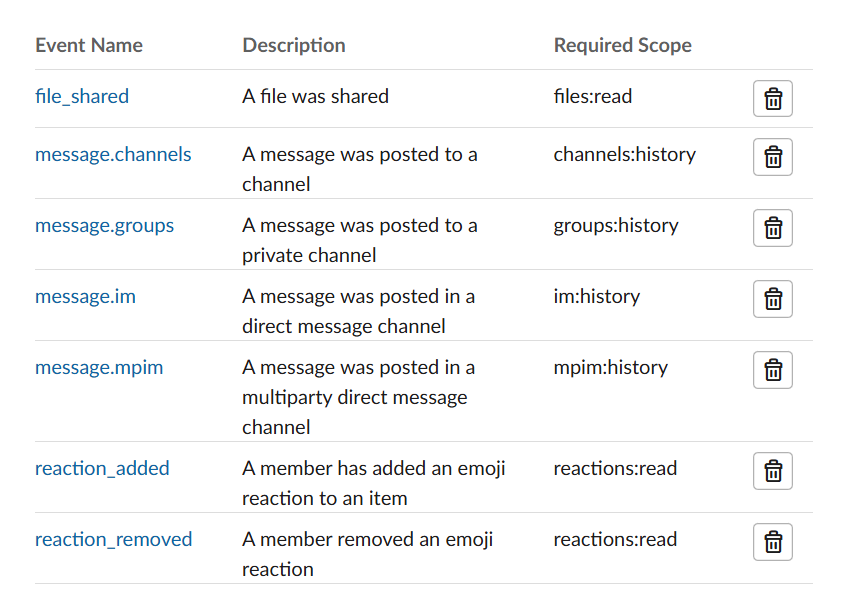The height and width of the screenshot is (600, 848).
Task: Click the reaction_added event link
Action: pyautogui.click(x=102, y=469)
